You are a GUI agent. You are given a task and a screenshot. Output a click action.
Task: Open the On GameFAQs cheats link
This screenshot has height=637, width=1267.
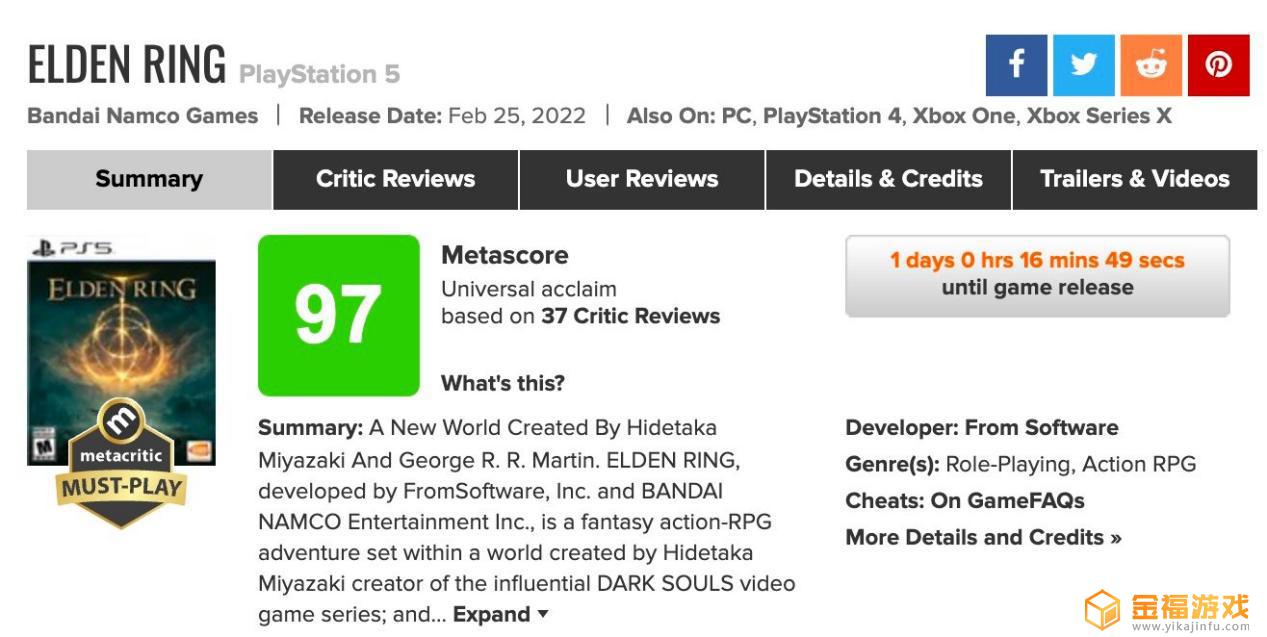pos(1007,500)
